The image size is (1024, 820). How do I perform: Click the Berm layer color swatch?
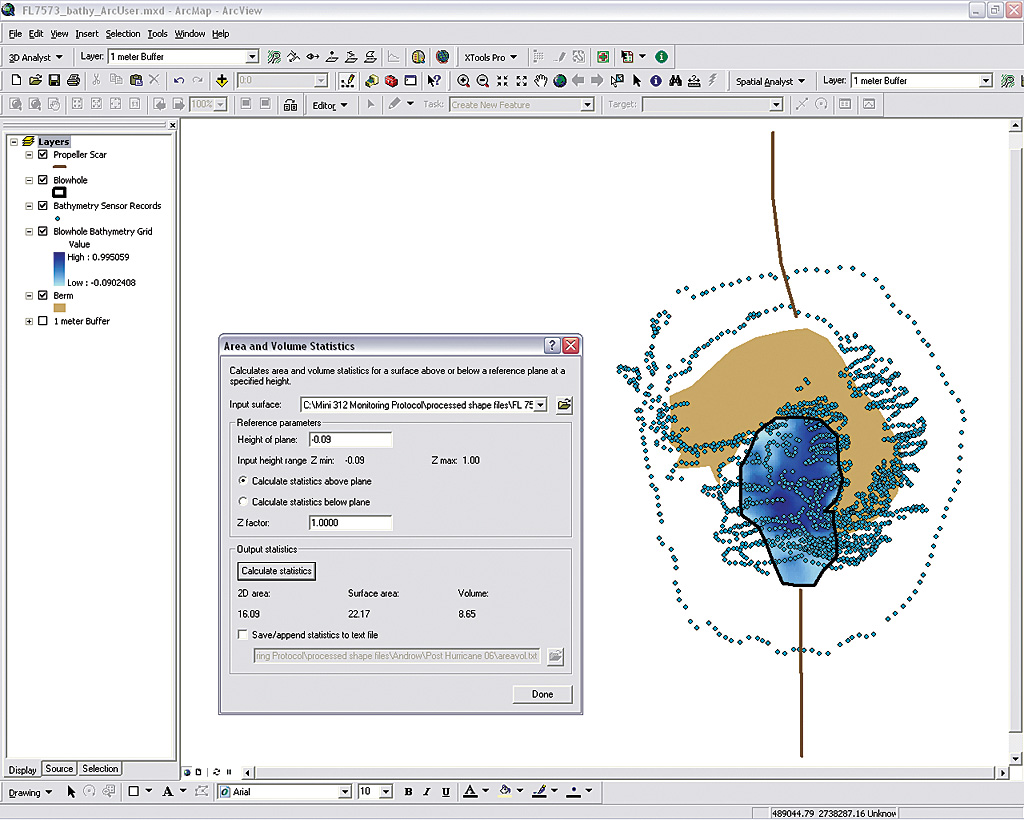[x=59, y=308]
